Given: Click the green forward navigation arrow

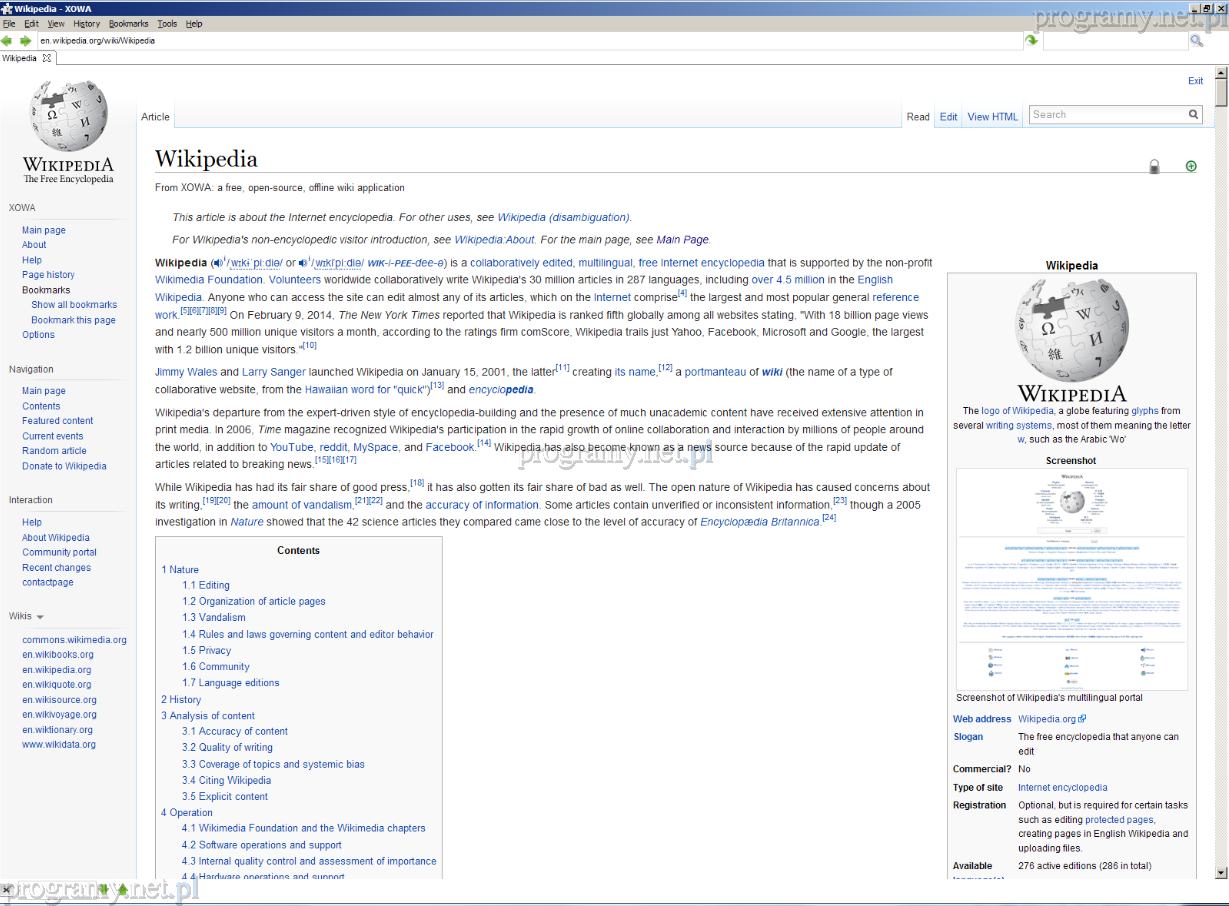Looking at the screenshot, I should [x=25, y=41].
